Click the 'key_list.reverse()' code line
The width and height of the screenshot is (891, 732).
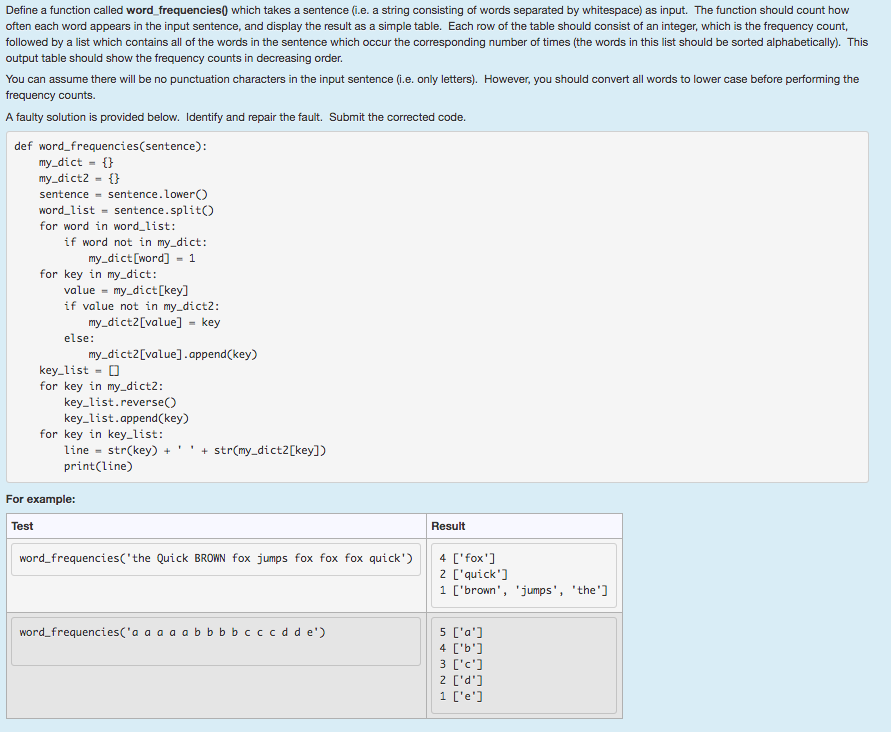click(x=120, y=402)
